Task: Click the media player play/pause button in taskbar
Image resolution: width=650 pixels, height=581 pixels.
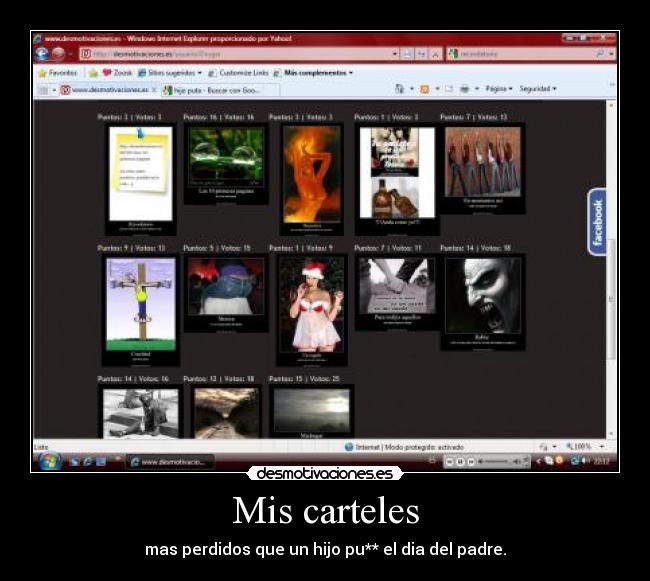Action: [x=460, y=461]
